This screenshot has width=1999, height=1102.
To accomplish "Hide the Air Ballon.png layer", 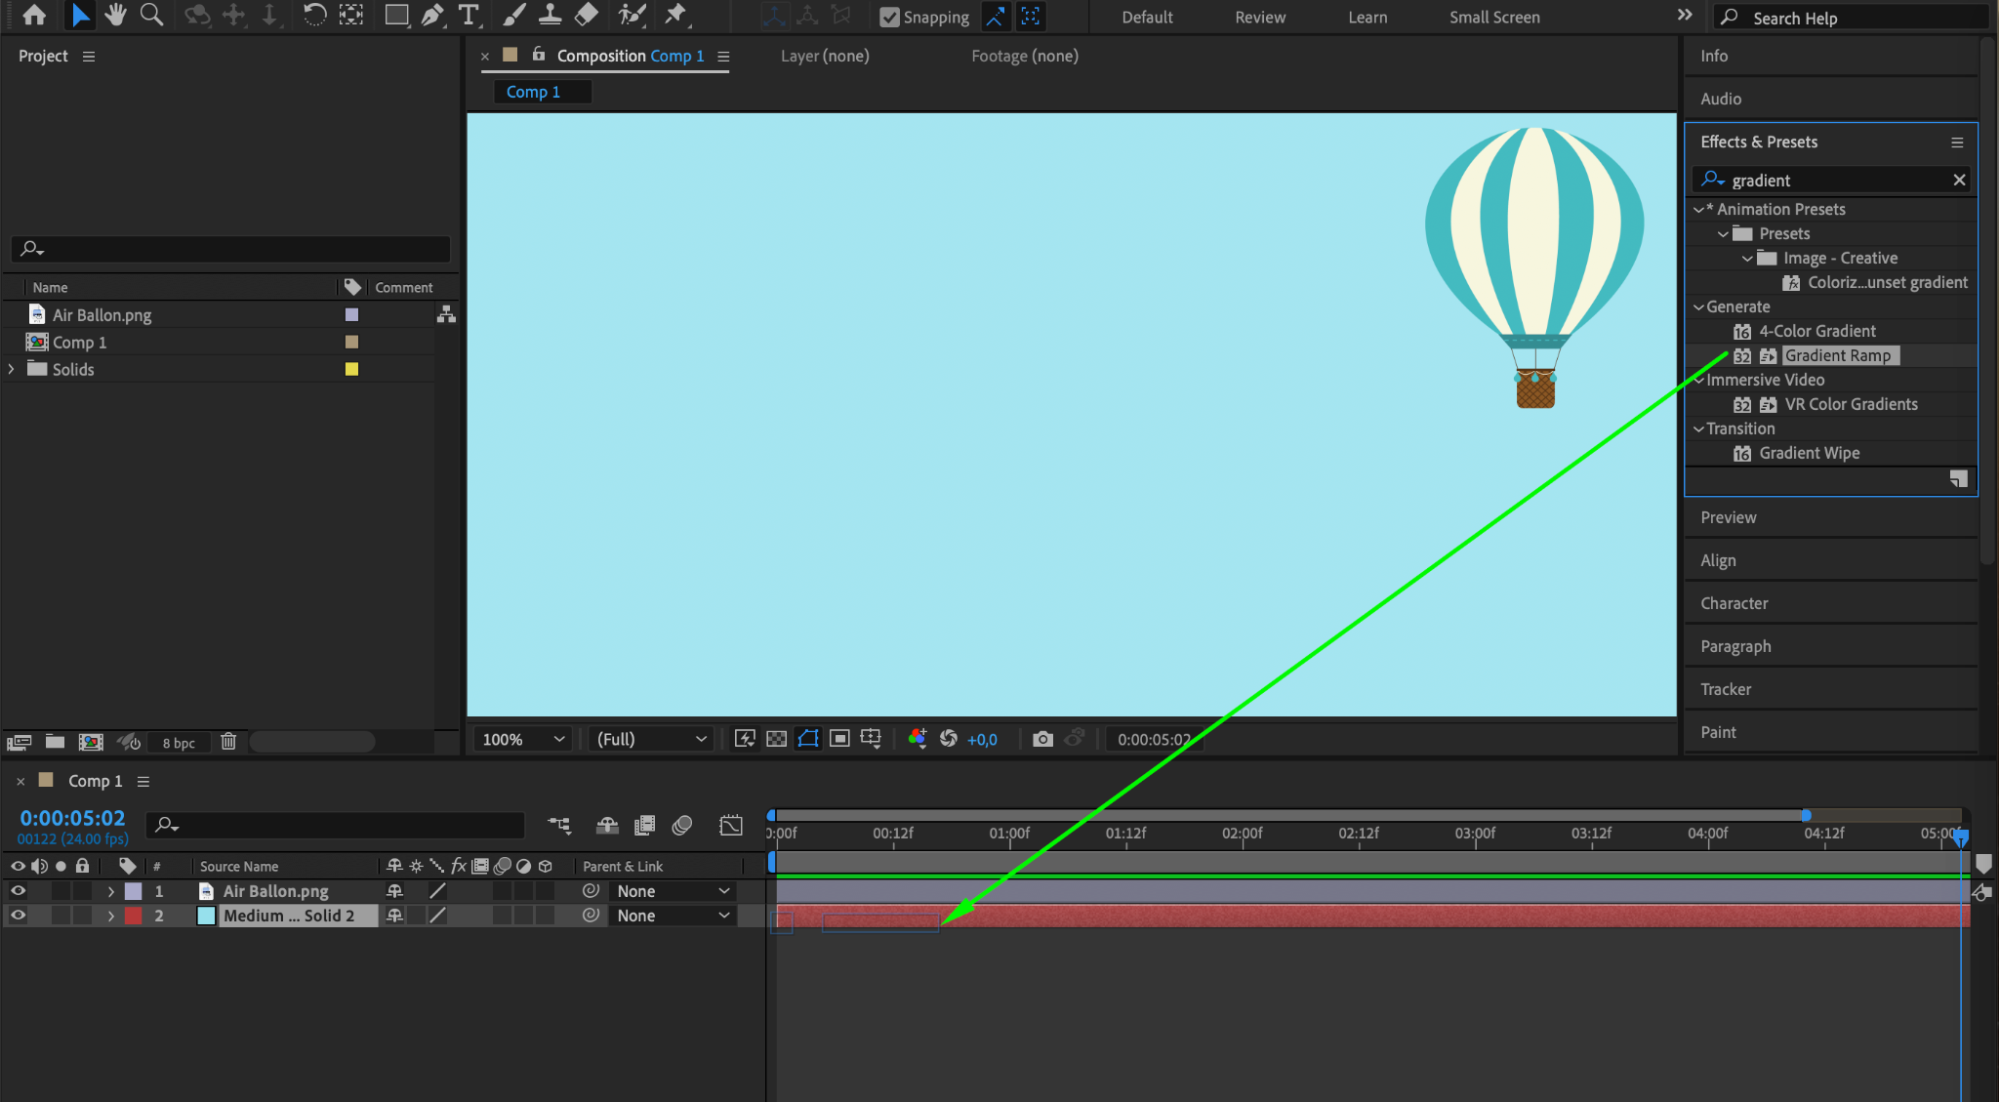I will point(18,891).
